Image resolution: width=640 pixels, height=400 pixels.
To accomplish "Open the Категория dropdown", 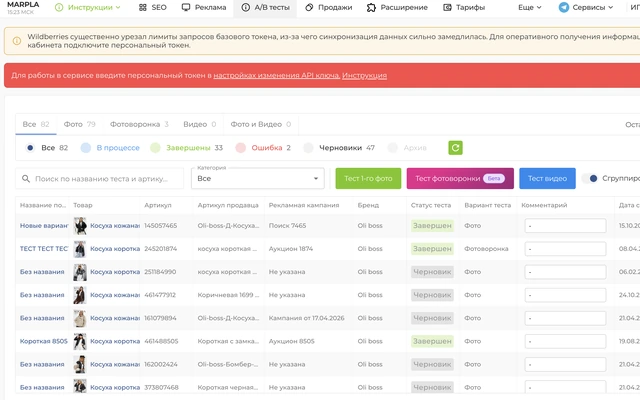I will (x=258, y=178).
